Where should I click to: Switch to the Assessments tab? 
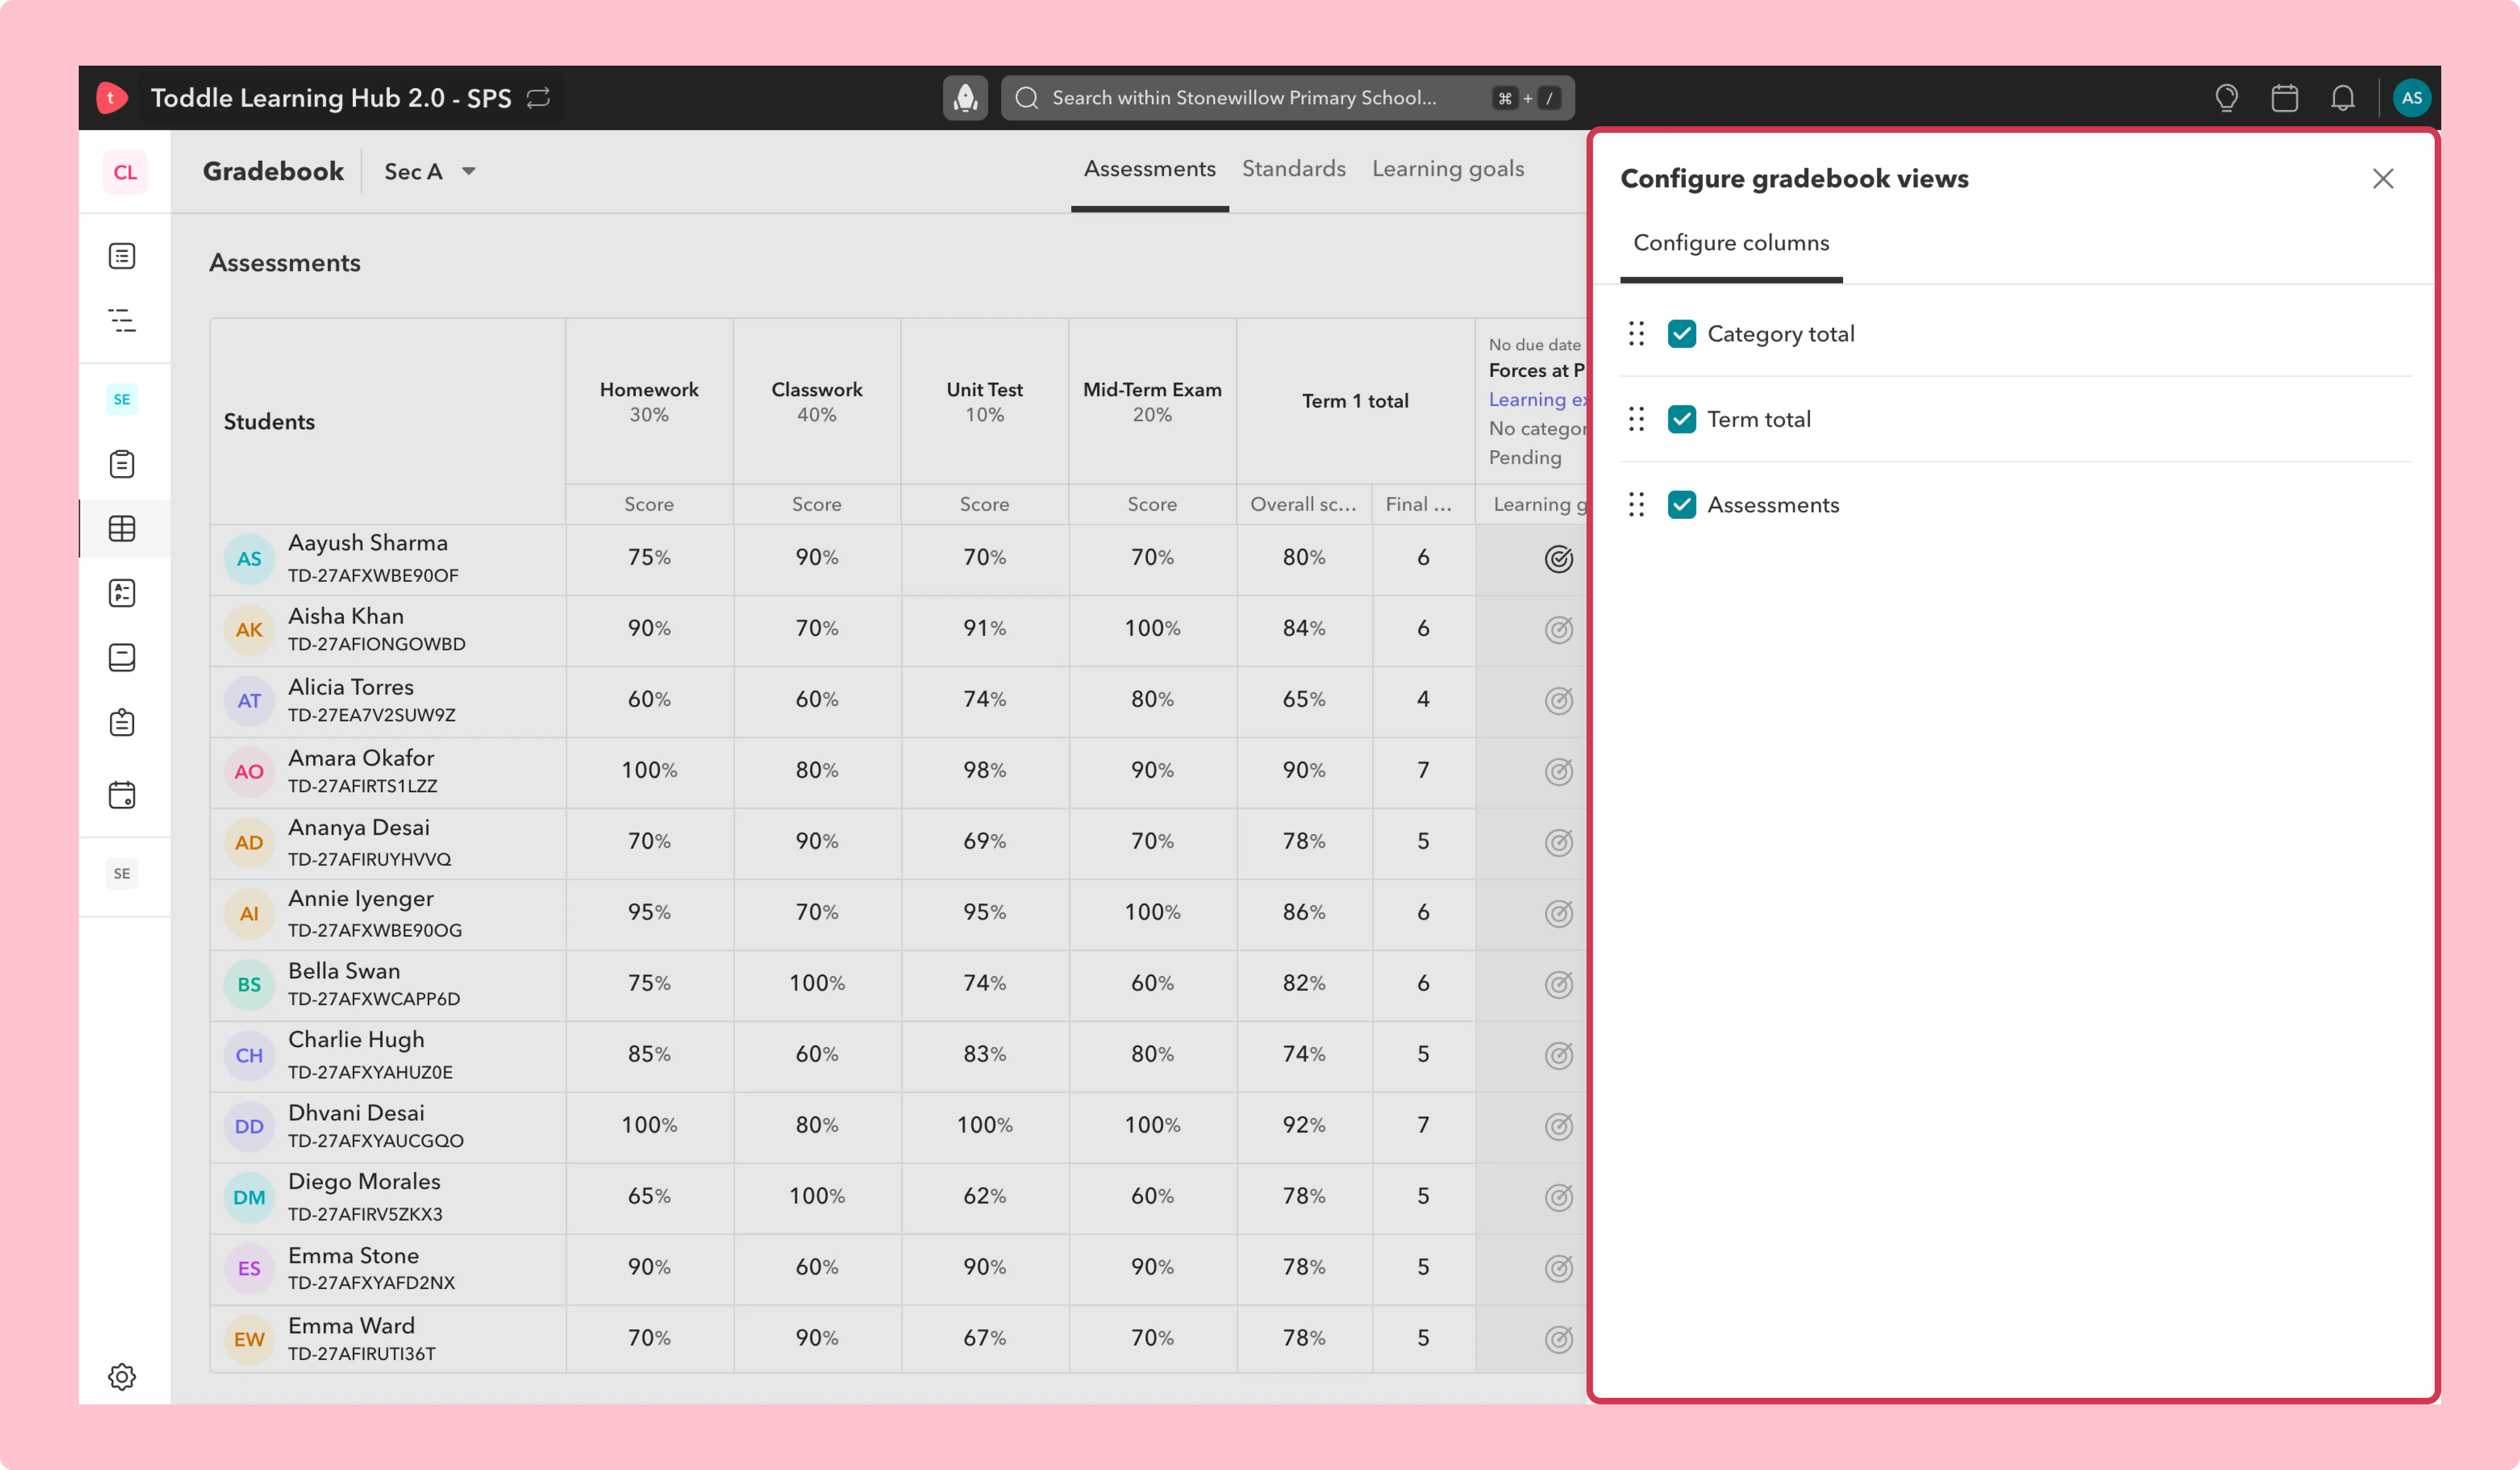[x=1150, y=169]
